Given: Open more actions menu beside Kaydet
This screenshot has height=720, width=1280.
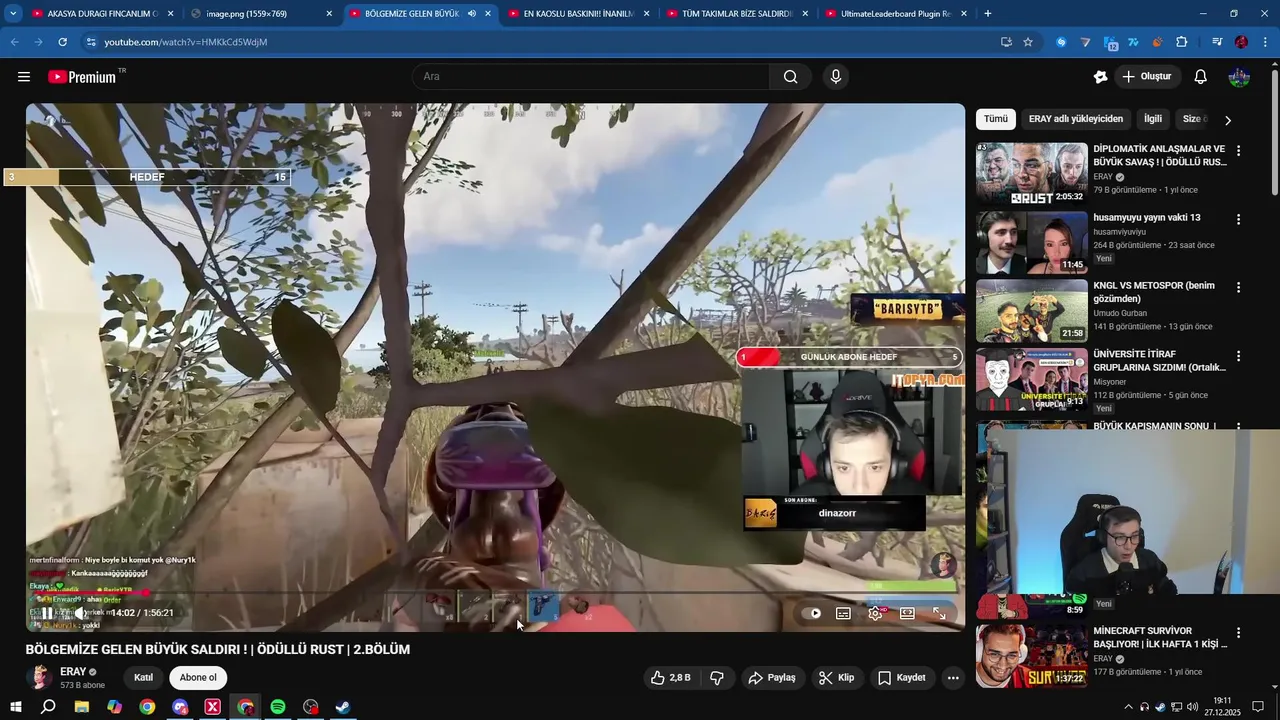Looking at the screenshot, I should (x=953, y=678).
